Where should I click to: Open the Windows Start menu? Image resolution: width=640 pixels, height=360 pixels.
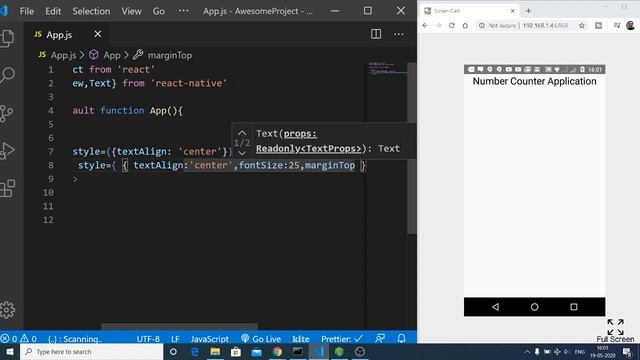(x=10, y=351)
